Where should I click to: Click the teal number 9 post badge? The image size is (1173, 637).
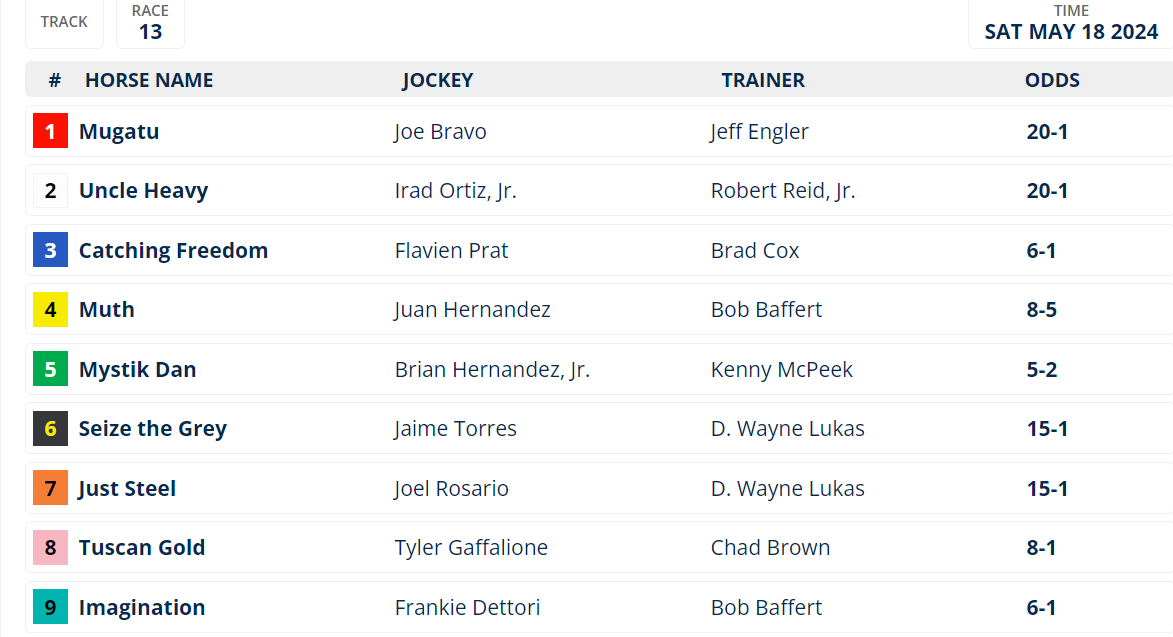pyautogui.click(x=50, y=607)
